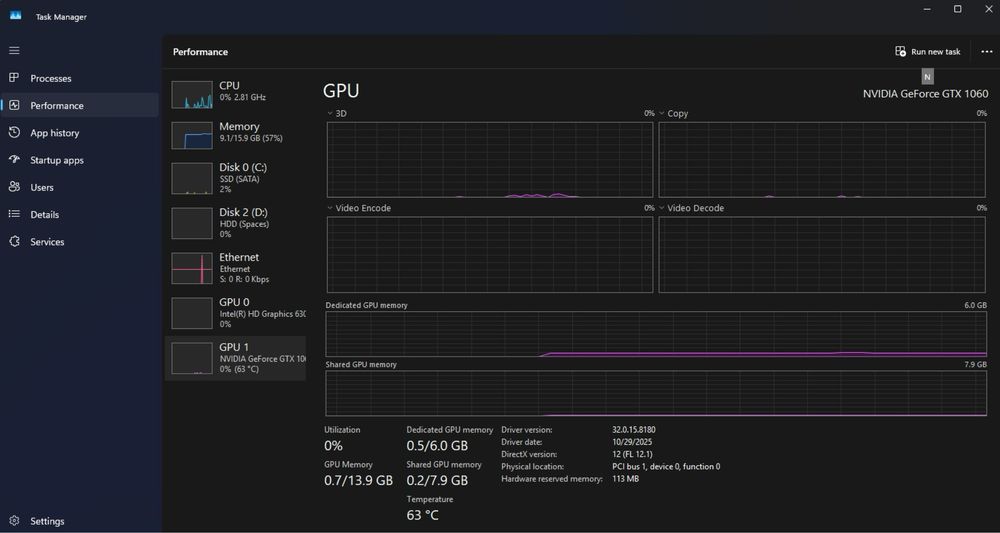This screenshot has height=533, width=1000.
Task: Select the GPU 1 graph thumbnail
Action: pyautogui.click(x=192, y=358)
